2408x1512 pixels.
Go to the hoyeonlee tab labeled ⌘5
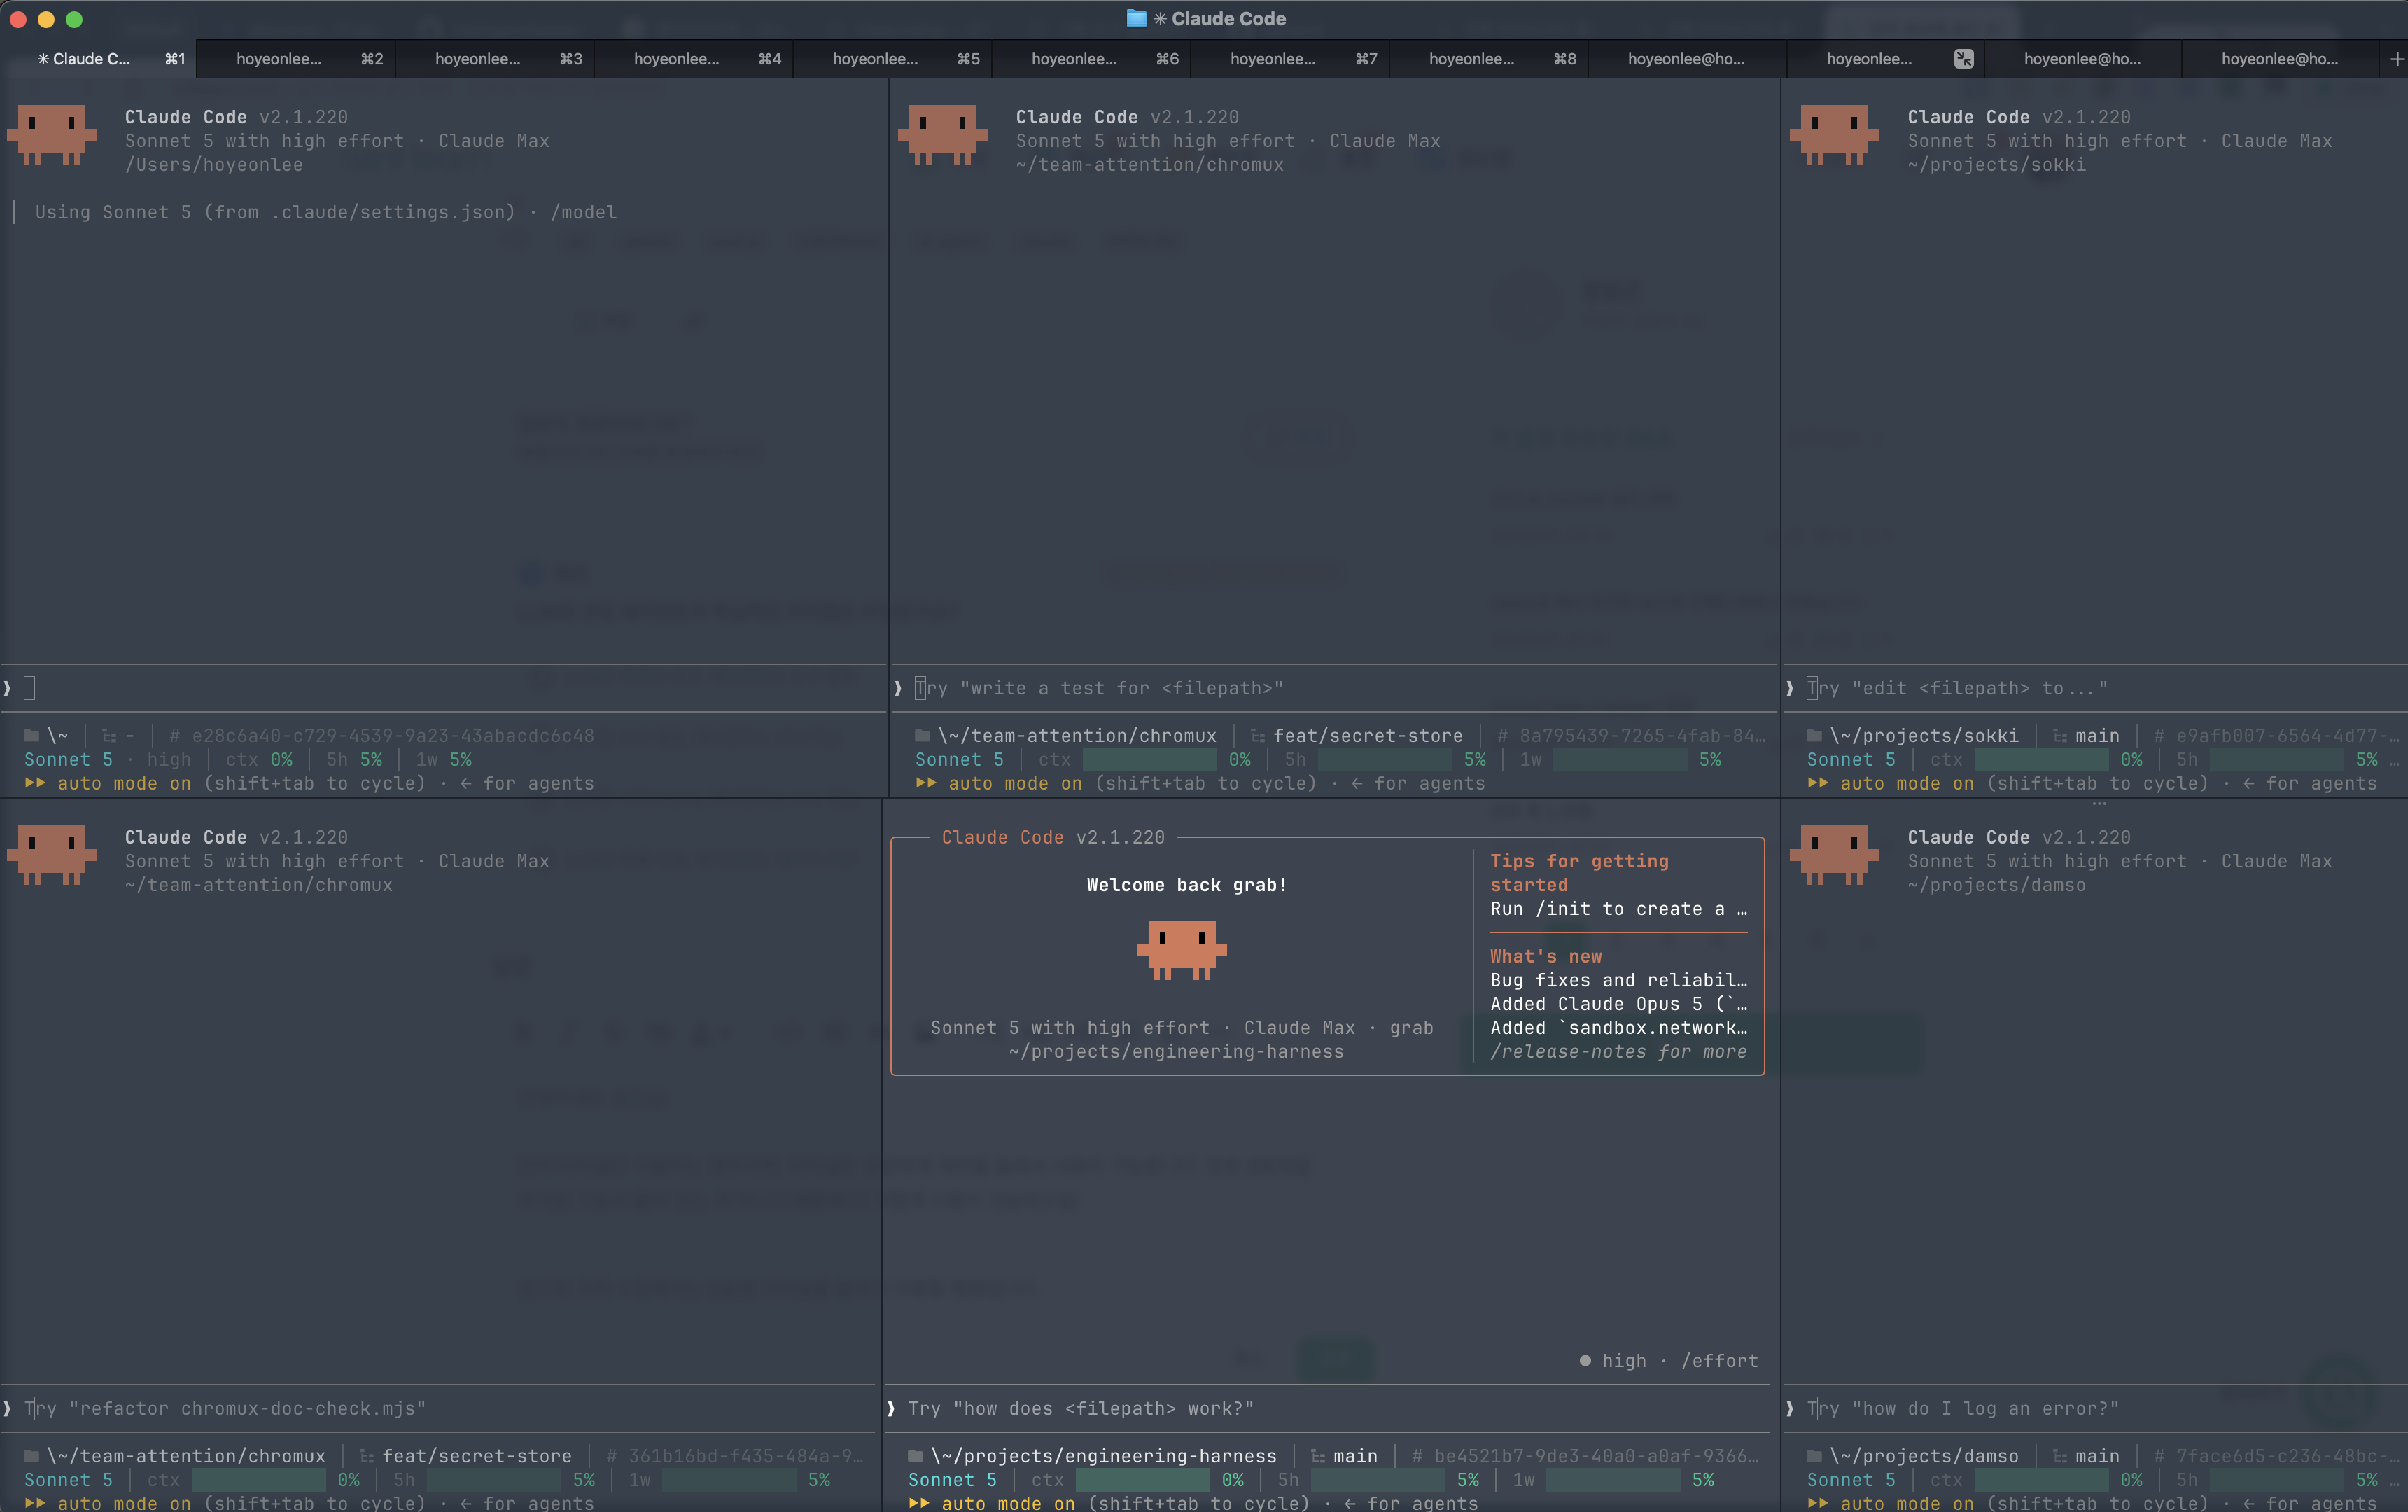coord(894,59)
